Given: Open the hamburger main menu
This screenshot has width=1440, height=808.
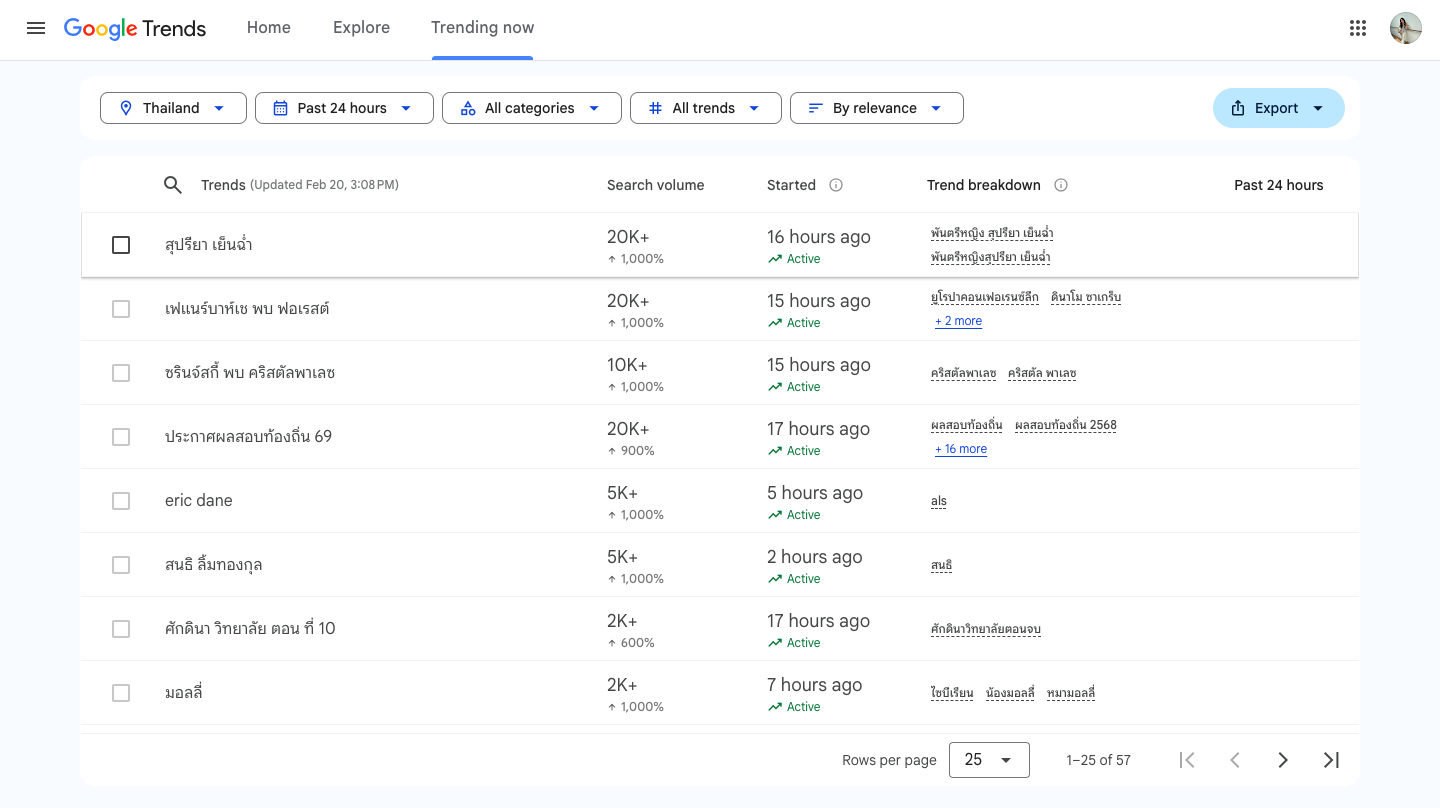Looking at the screenshot, I should click(x=36, y=28).
